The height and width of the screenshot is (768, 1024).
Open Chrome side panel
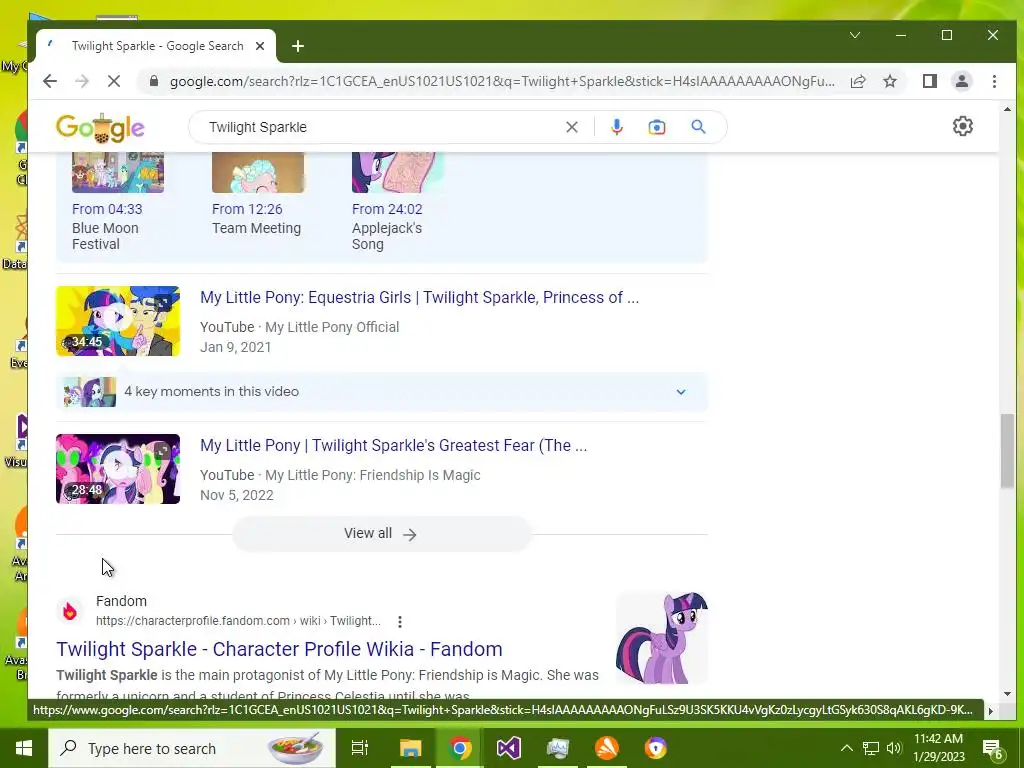click(929, 81)
